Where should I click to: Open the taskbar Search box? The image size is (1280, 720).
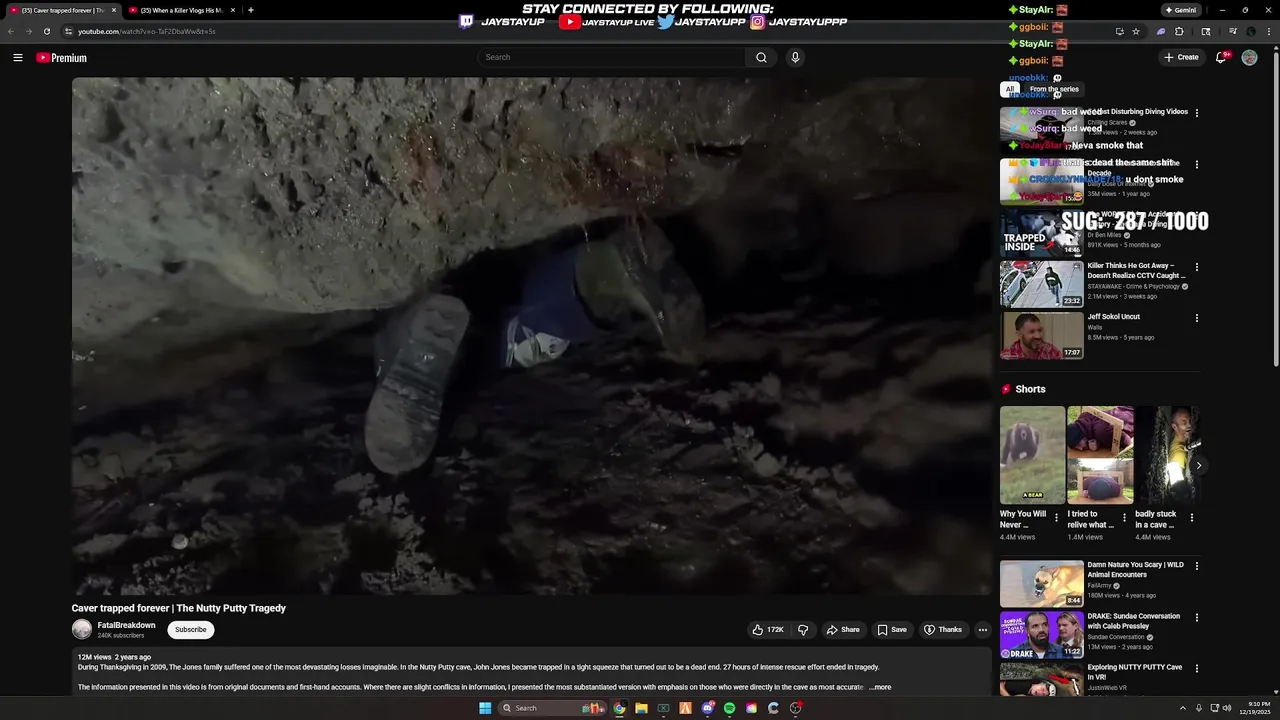(x=553, y=708)
